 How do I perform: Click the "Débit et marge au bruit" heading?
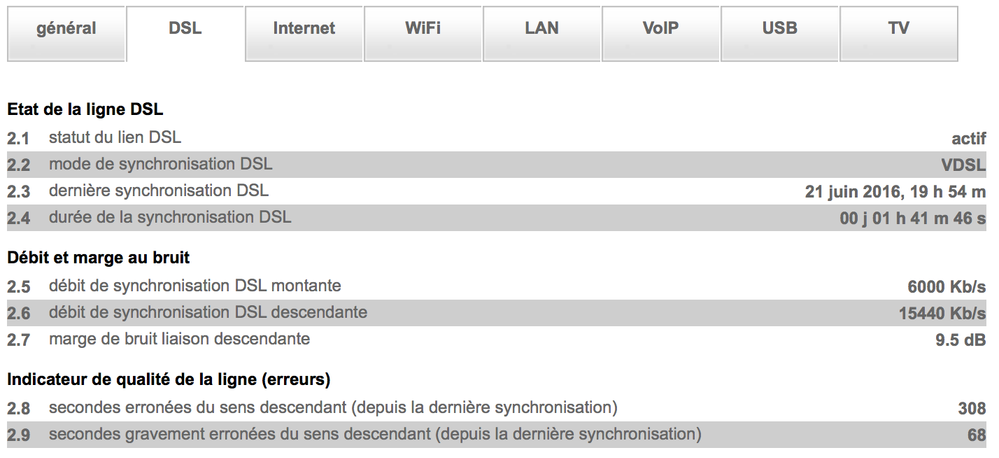pos(98,258)
